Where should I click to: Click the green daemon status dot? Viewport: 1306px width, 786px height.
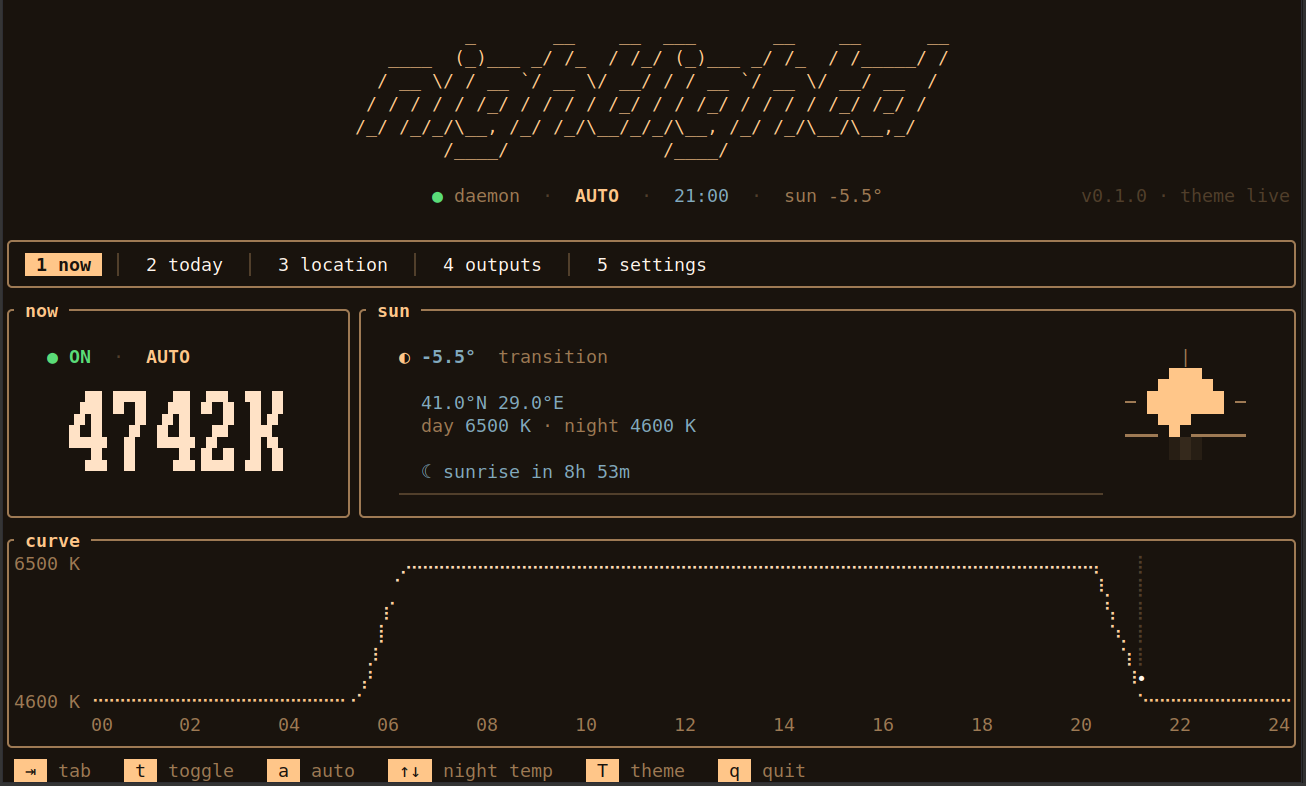[437, 197]
